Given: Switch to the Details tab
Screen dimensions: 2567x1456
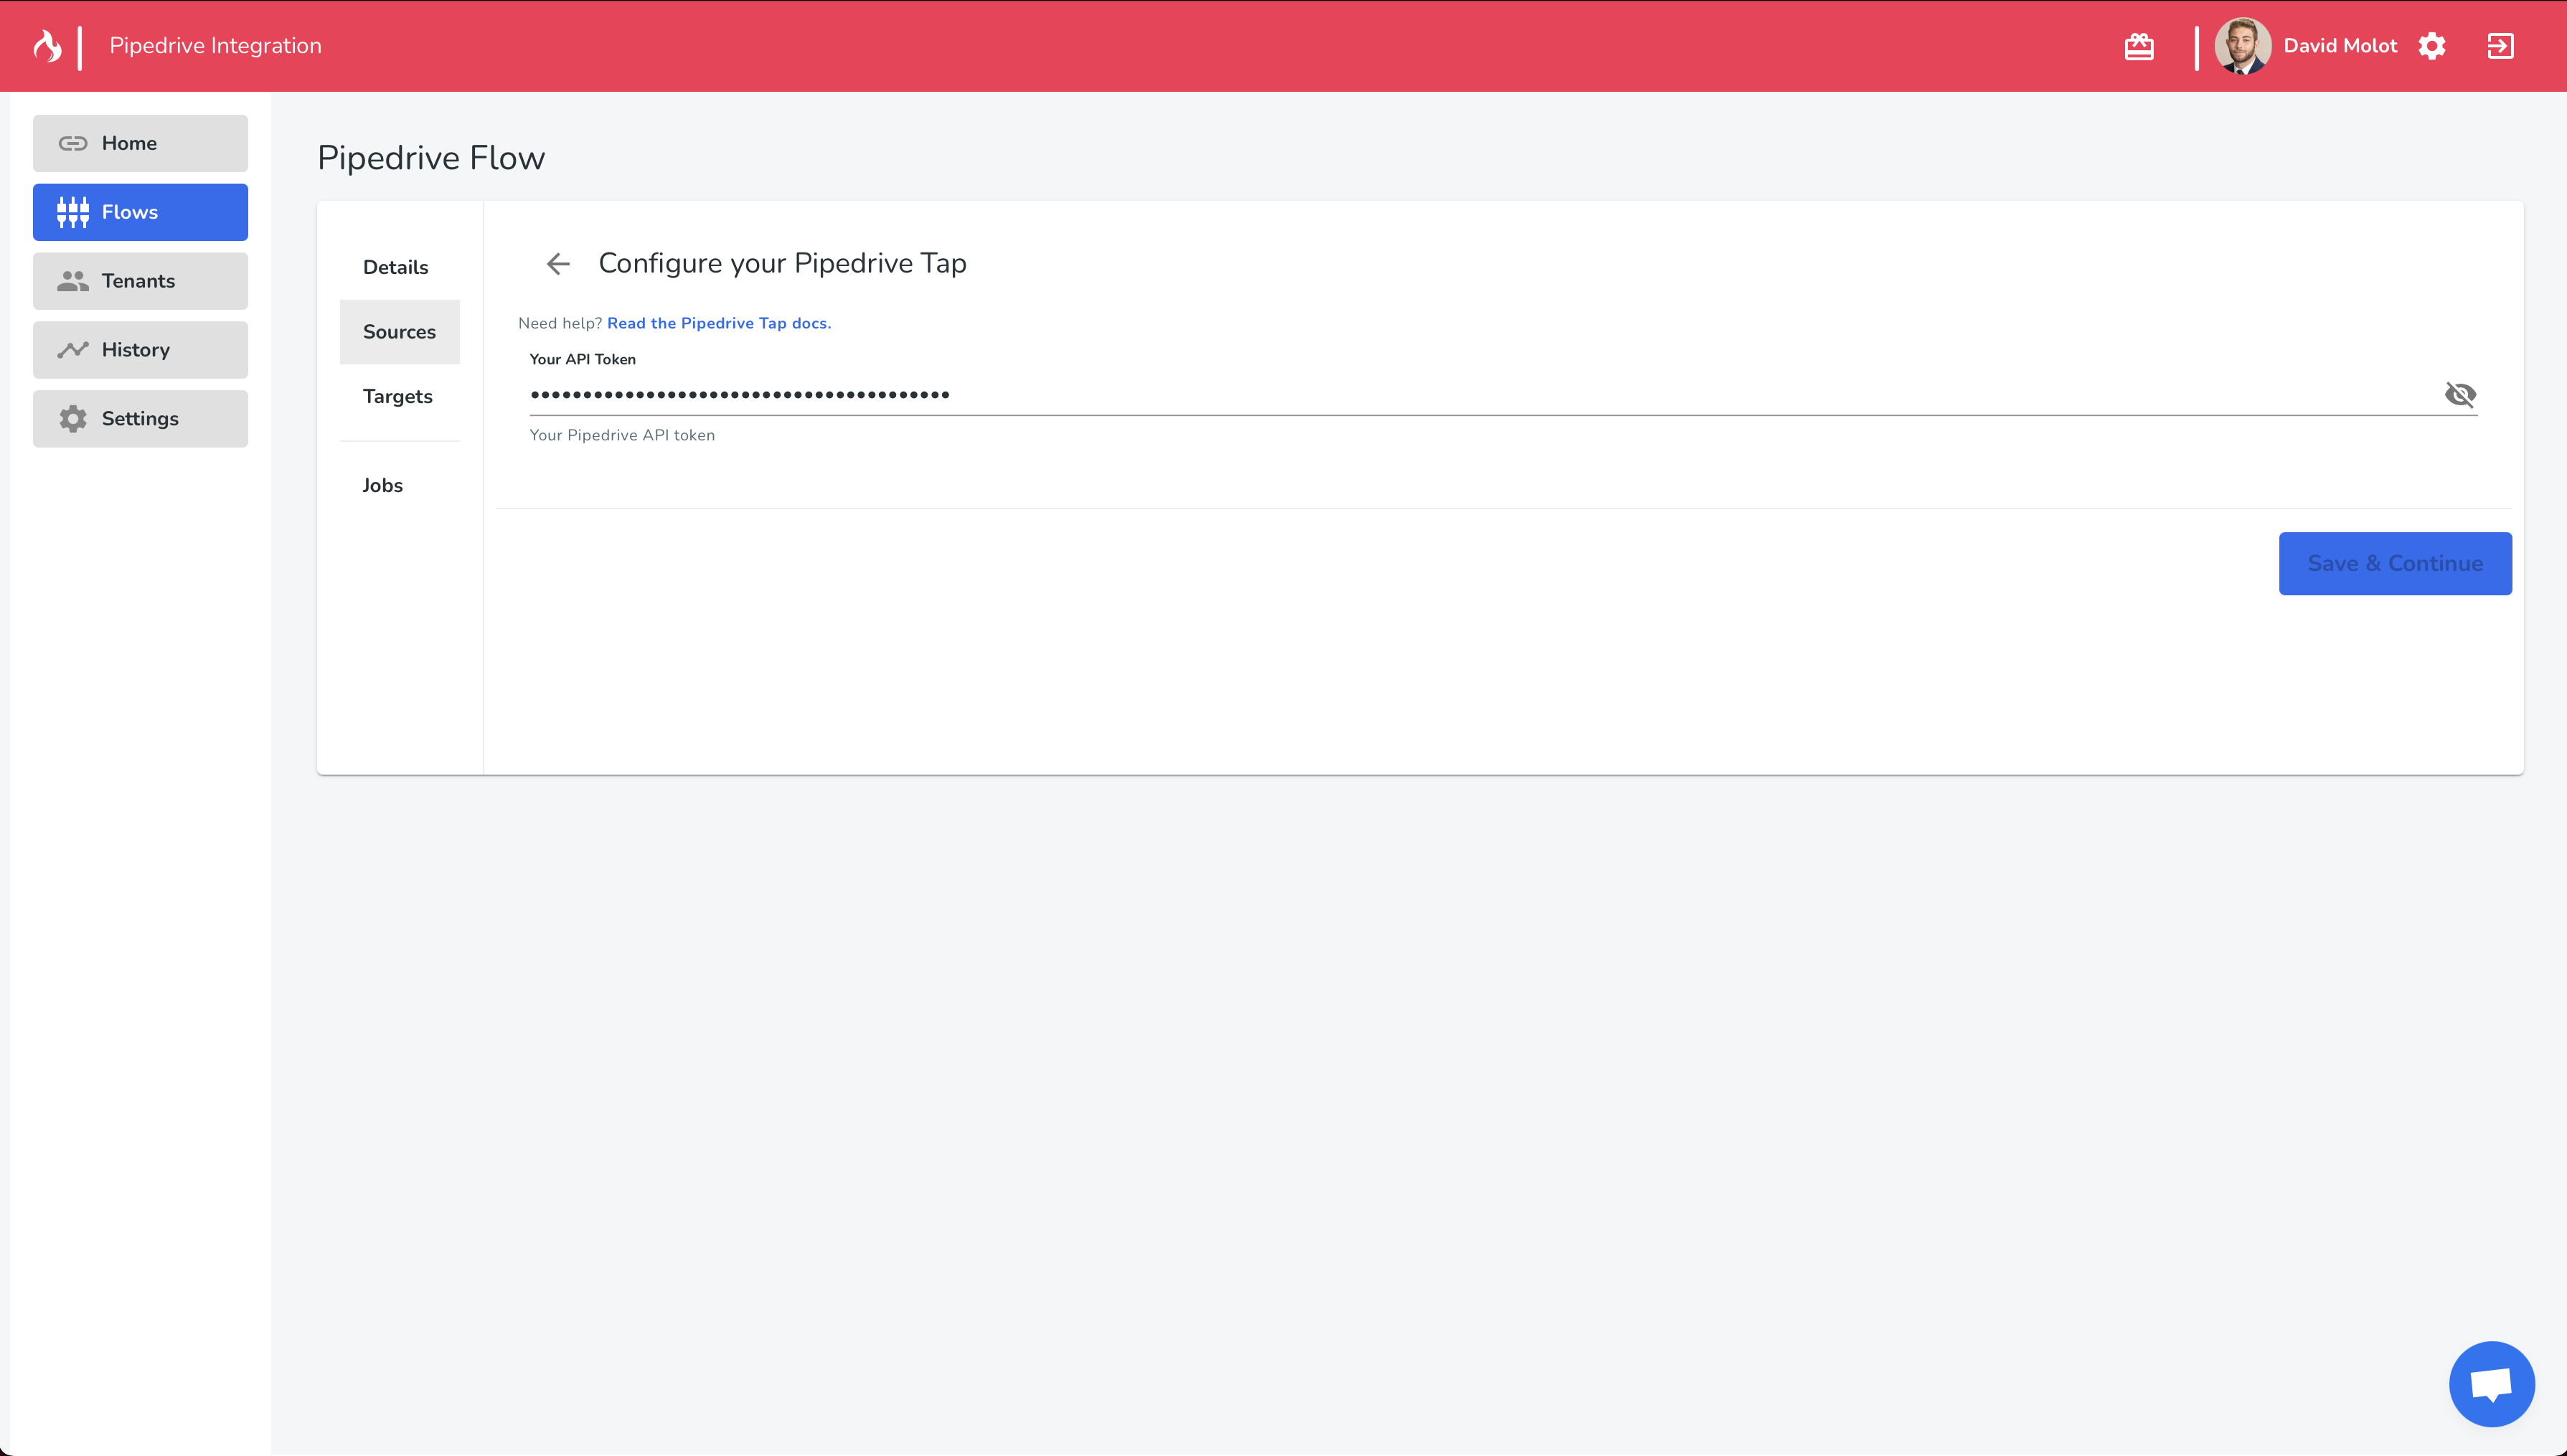Looking at the screenshot, I should click(x=399, y=267).
